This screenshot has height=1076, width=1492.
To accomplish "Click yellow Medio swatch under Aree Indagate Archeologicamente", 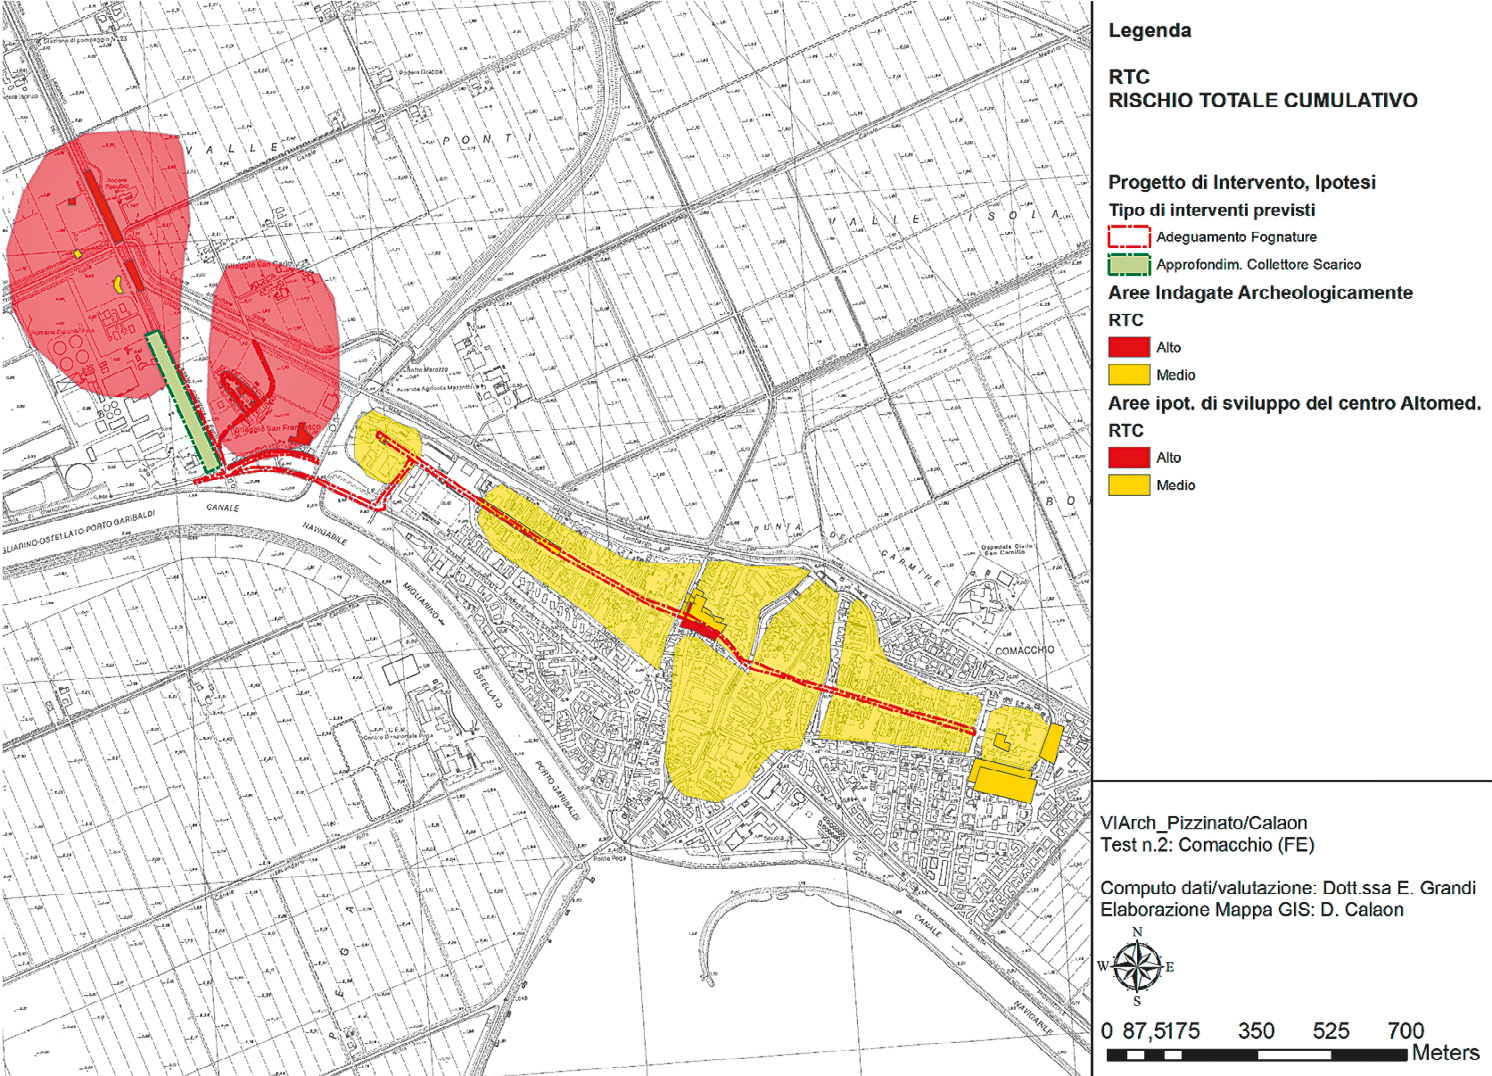I will tap(1129, 375).
